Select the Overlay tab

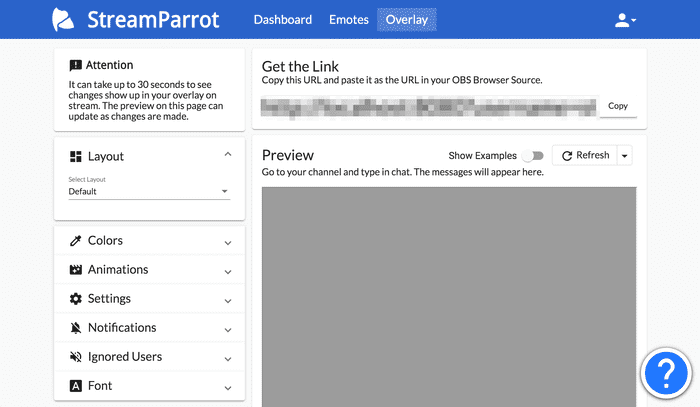[x=407, y=20]
